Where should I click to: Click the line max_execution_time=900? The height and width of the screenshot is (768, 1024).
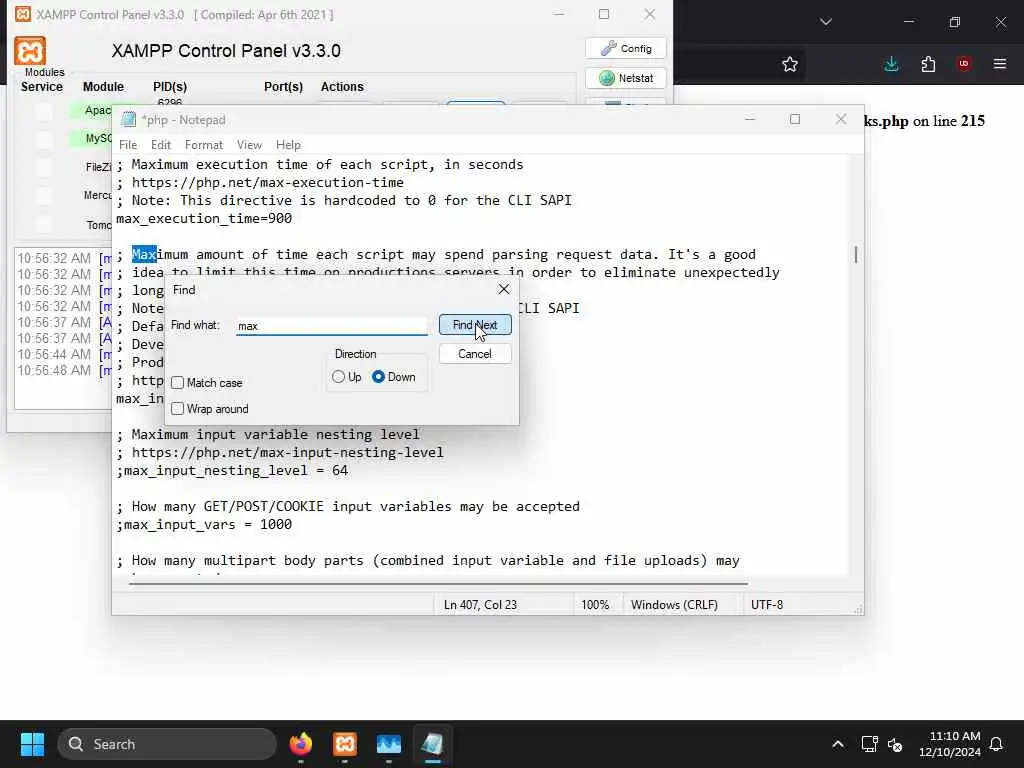pos(204,218)
